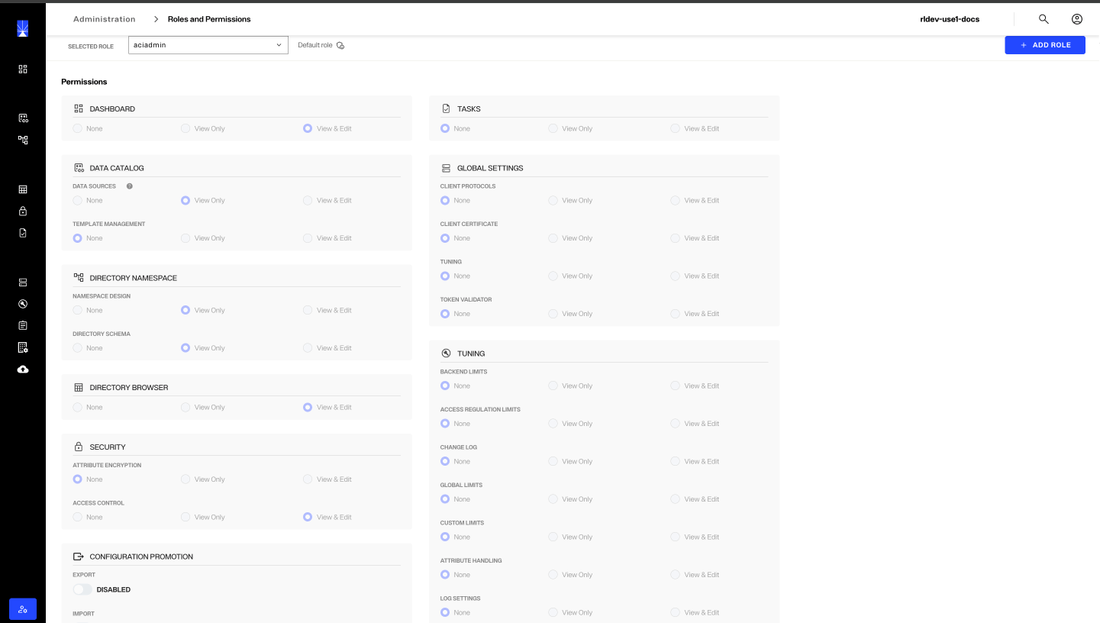Select View & Edit for Tasks
The height and width of the screenshot is (623, 1100).
[675, 128]
